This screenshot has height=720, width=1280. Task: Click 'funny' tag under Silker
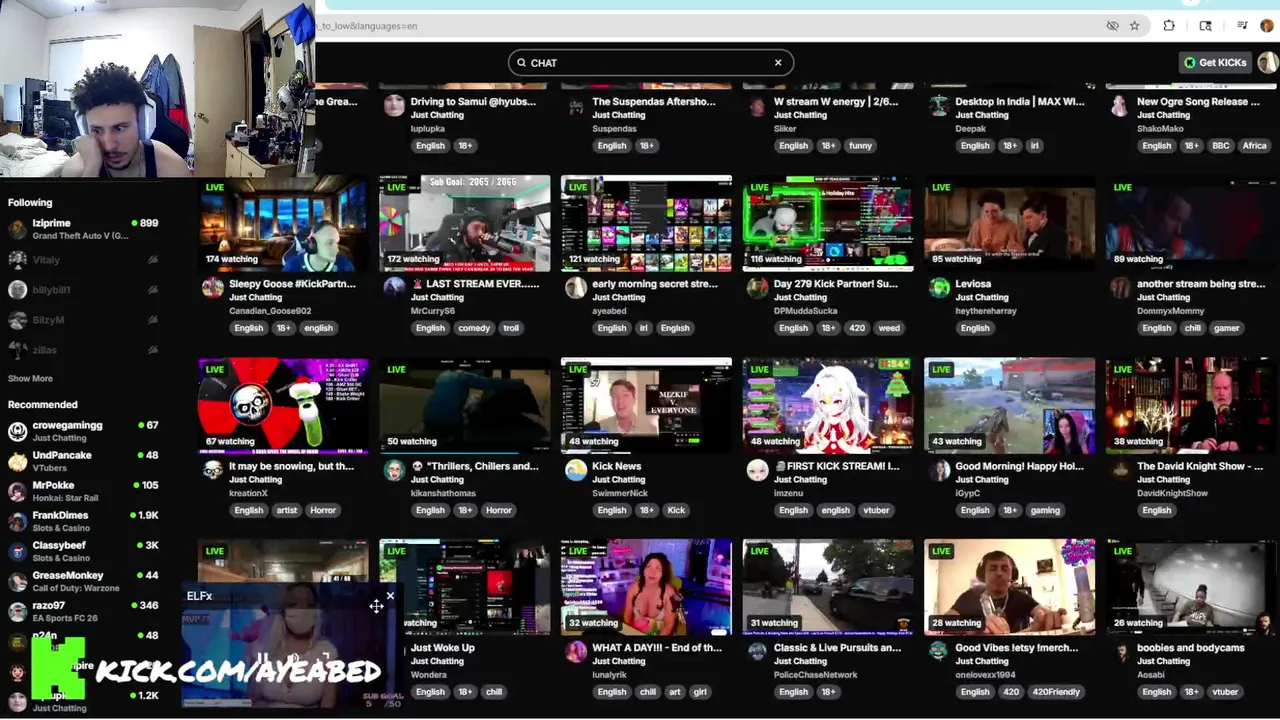860,146
